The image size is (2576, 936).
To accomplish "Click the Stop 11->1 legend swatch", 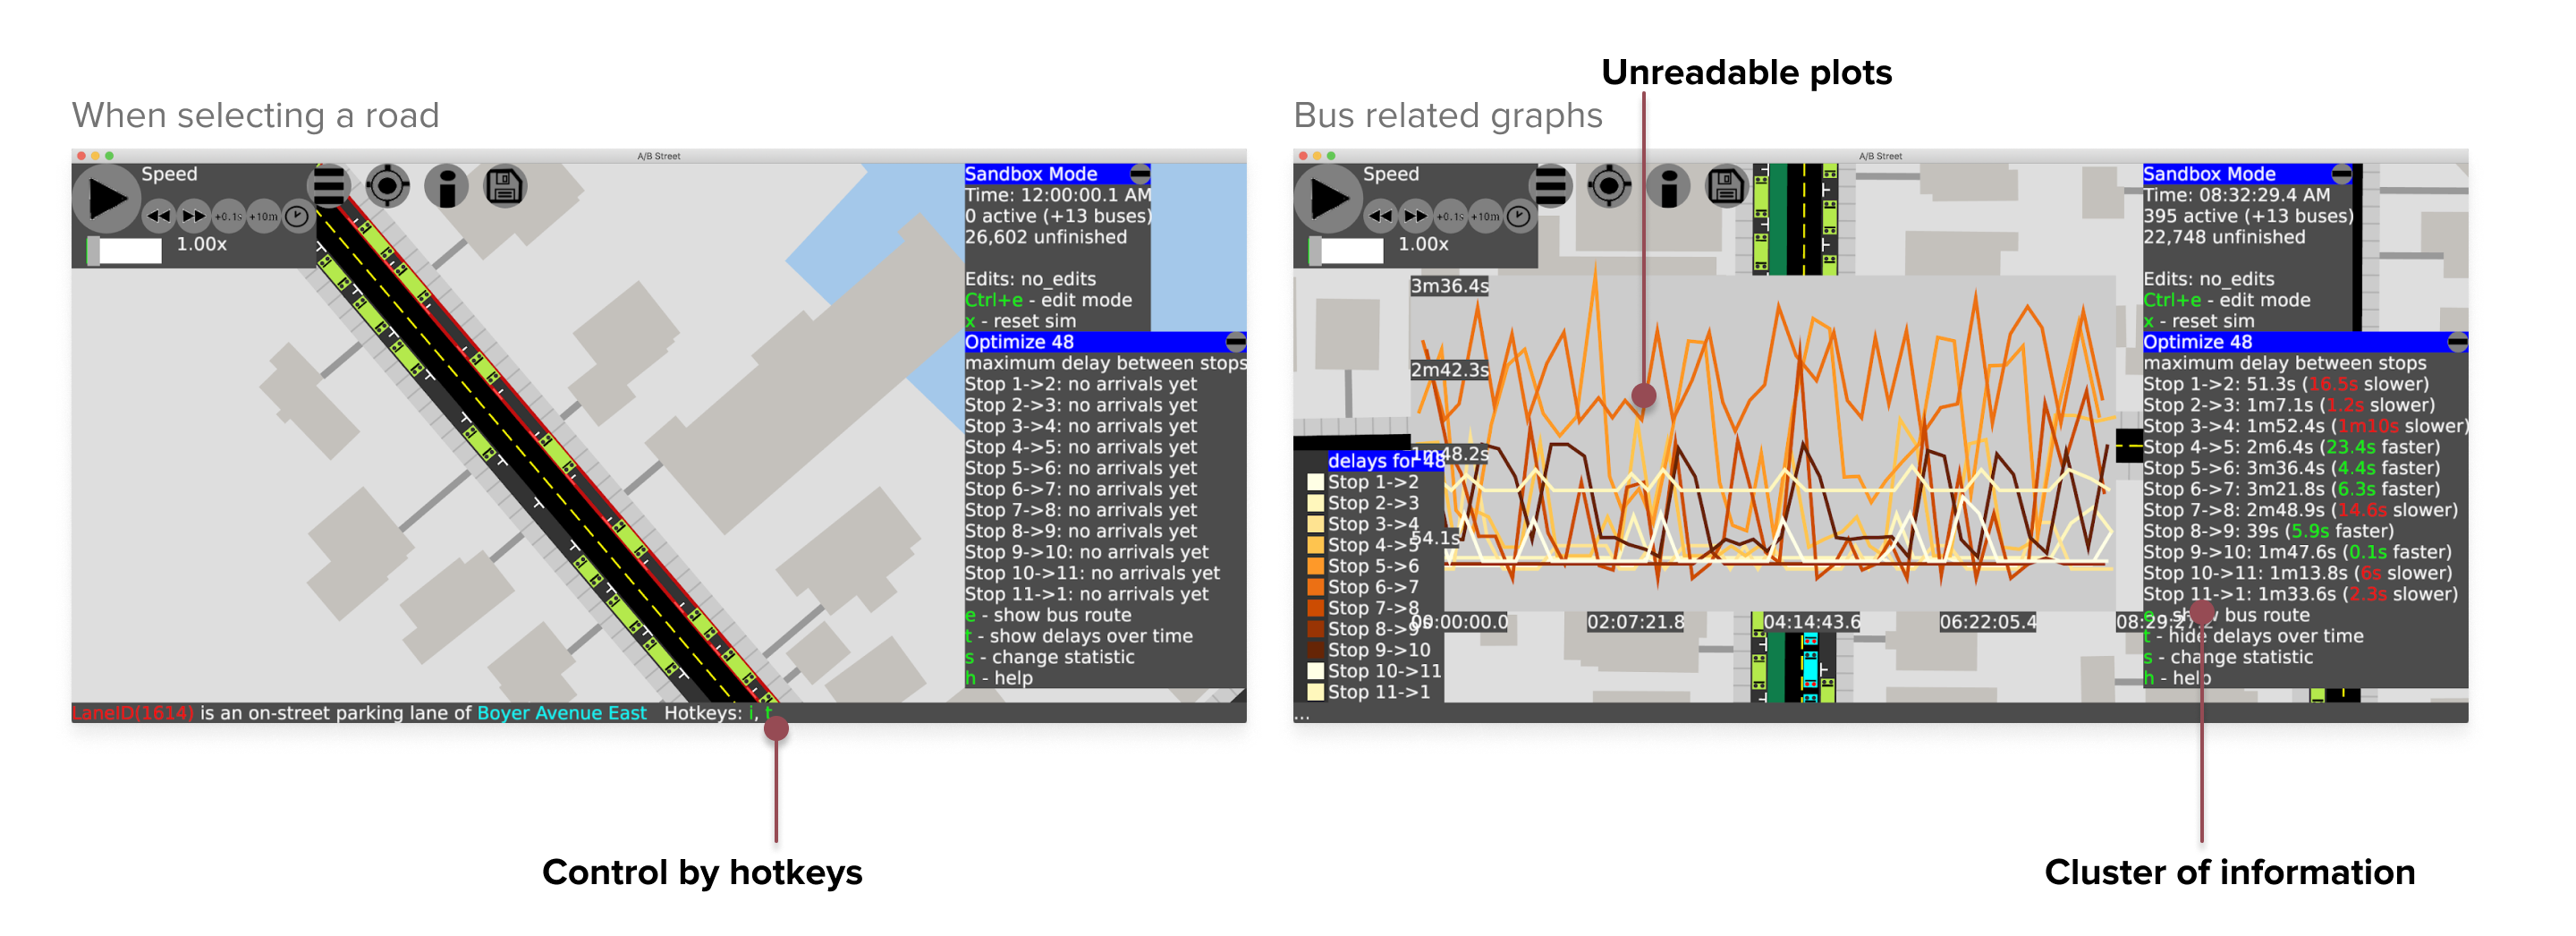I will [1316, 692].
